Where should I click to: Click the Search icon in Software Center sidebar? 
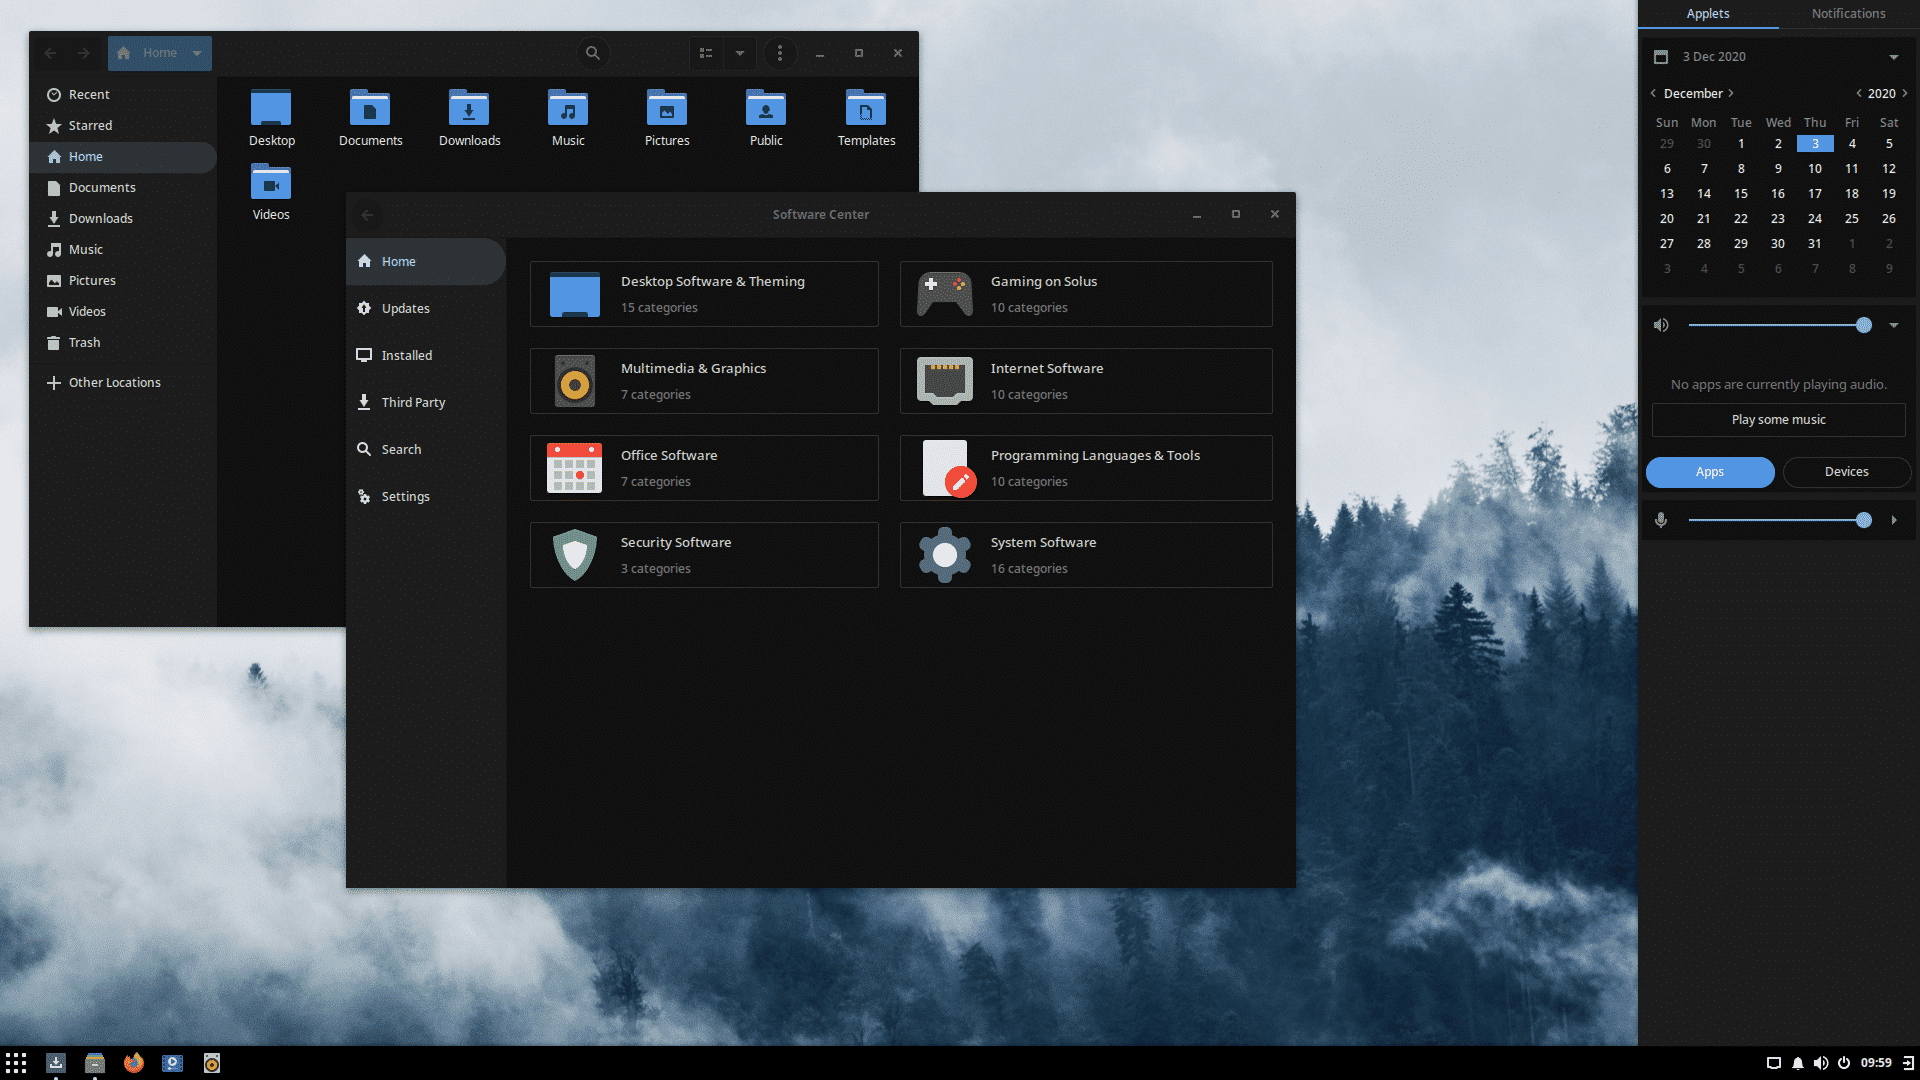click(365, 449)
